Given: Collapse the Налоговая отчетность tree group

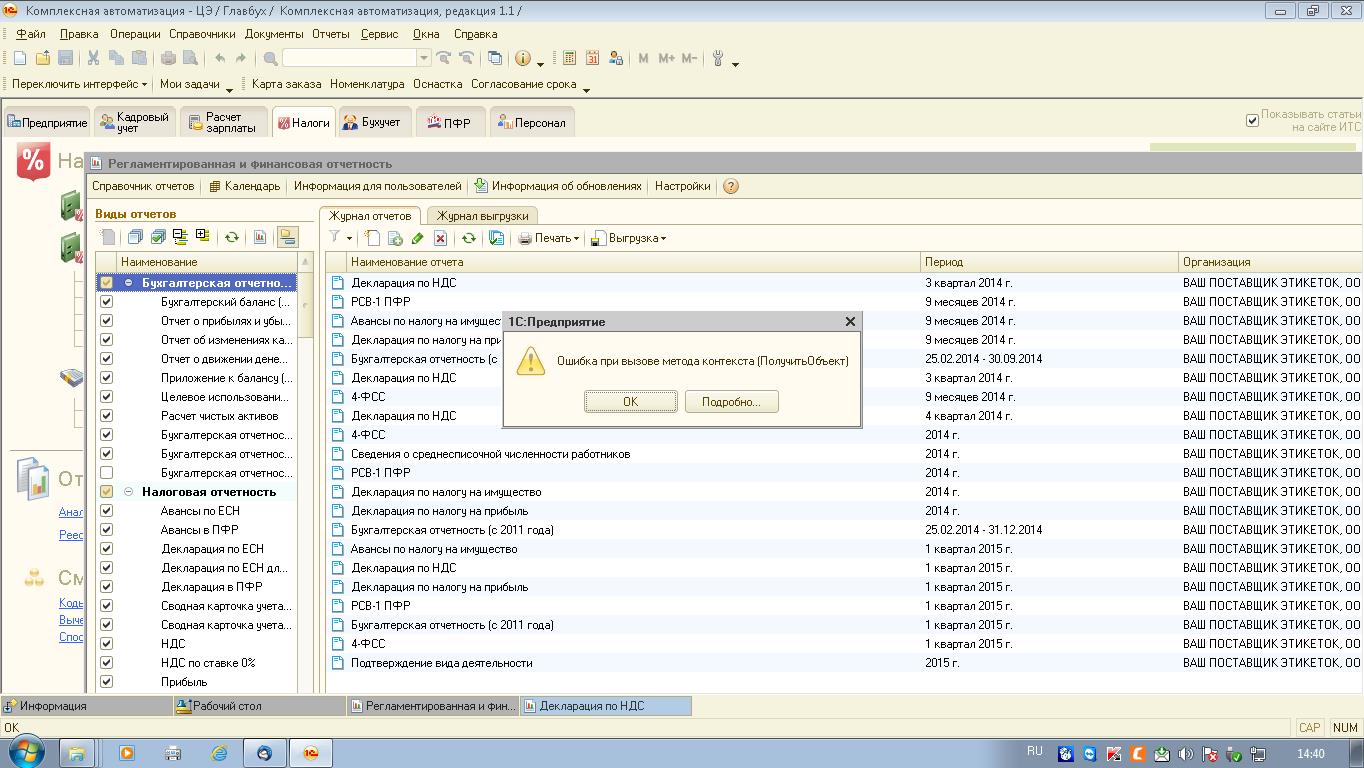Looking at the screenshot, I should click(x=129, y=492).
